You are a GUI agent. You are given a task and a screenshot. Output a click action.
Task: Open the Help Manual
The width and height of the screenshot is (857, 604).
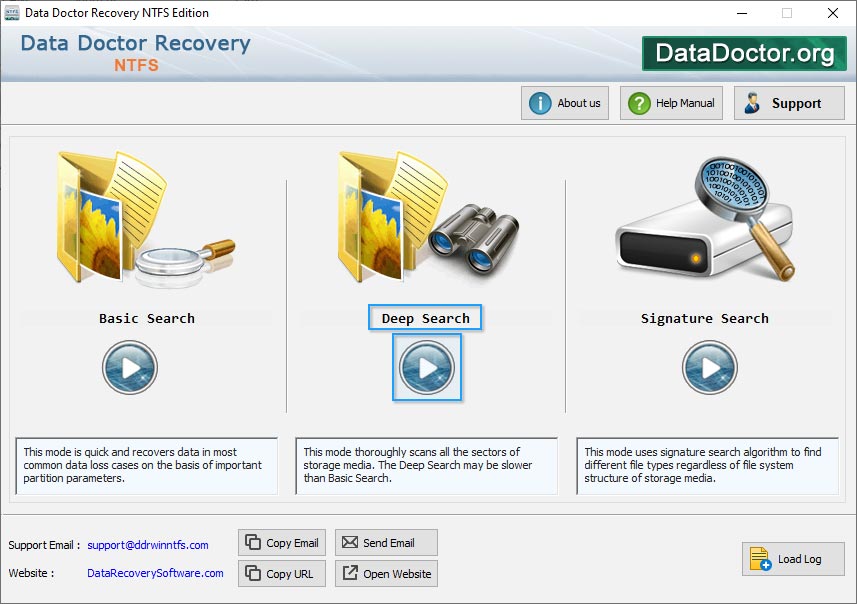[671, 103]
